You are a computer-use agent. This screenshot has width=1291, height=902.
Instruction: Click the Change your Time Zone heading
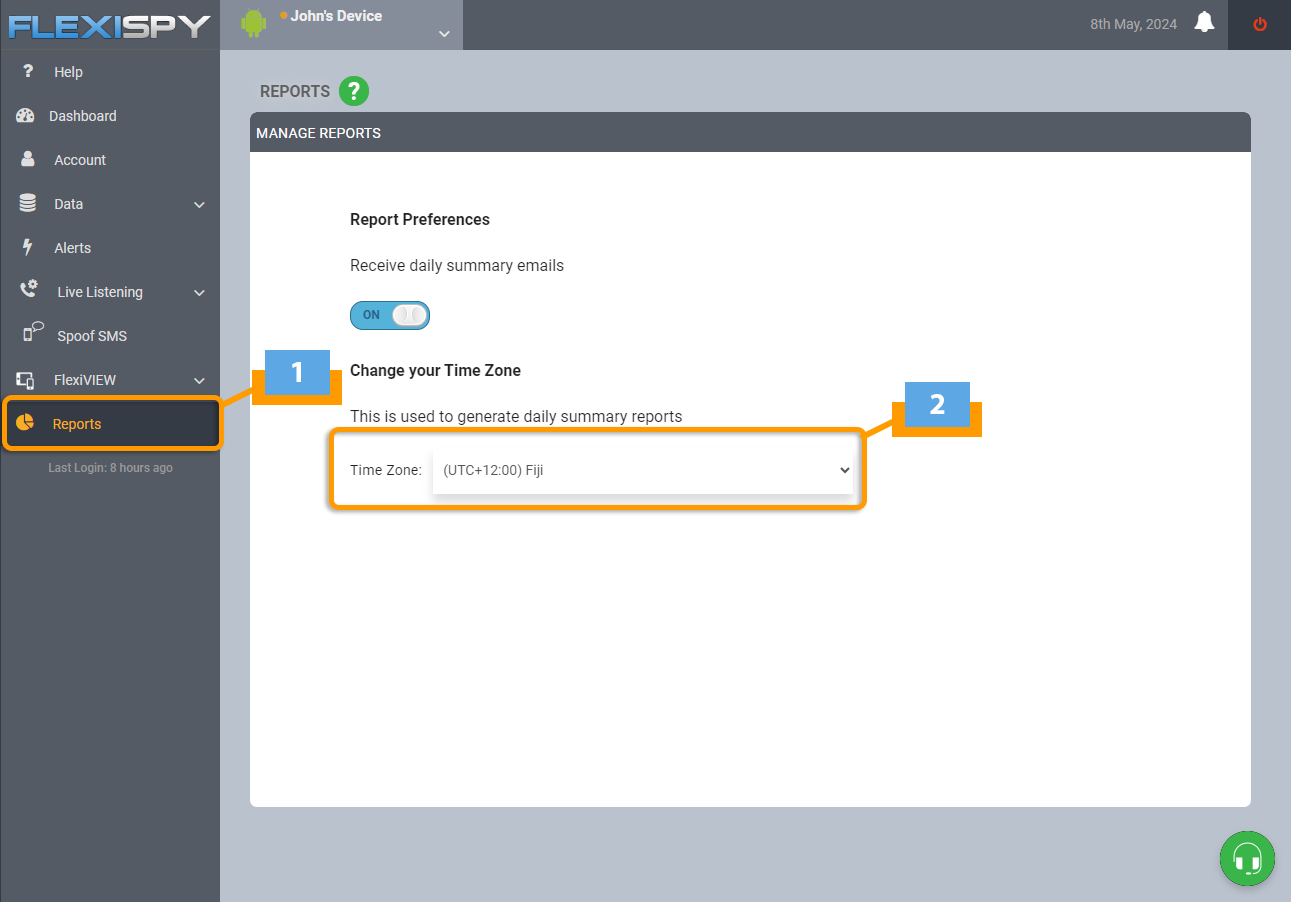pos(435,370)
